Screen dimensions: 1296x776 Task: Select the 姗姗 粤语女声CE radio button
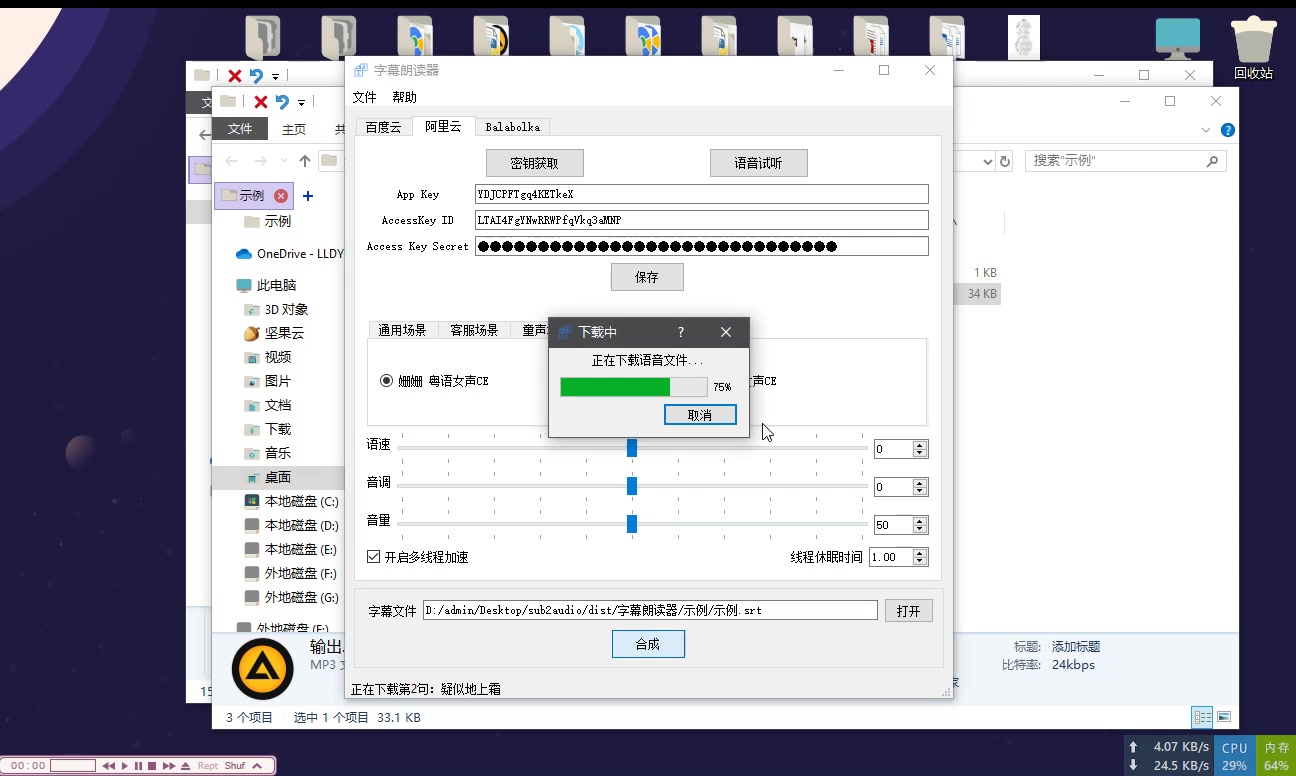(x=434, y=381)
